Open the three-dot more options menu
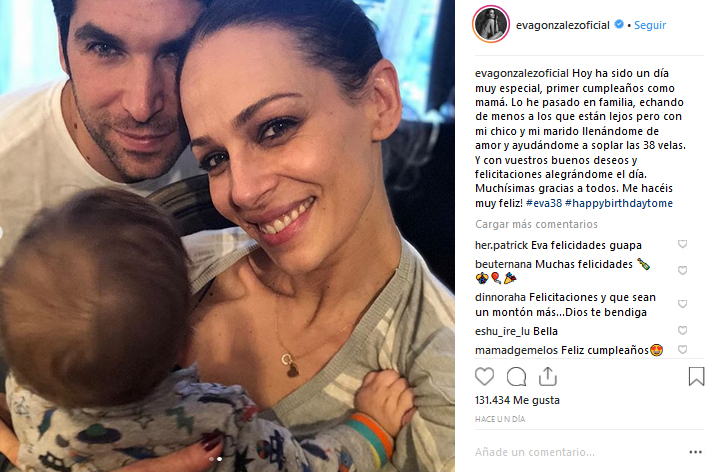The width and height of the screenshot is (706, 472). click(x=695, y=452)
